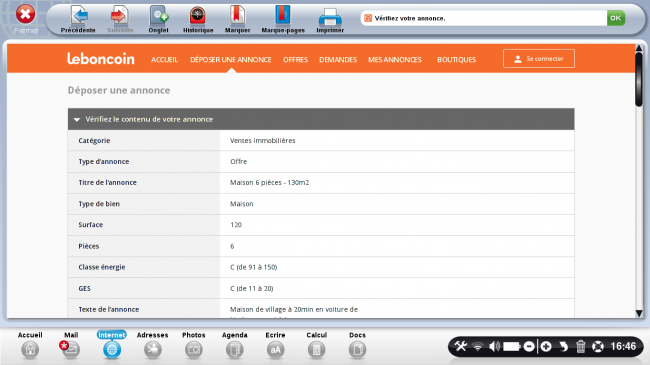The width and height of the screenshot is (650, 365).
Task: Open the Ecrire writing app
Action: tap(275, 345)
